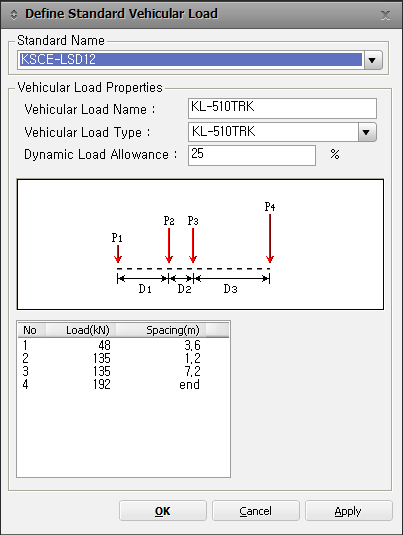Select row 2 number cell
Screen dimensions: 403x535
point(26,358)
